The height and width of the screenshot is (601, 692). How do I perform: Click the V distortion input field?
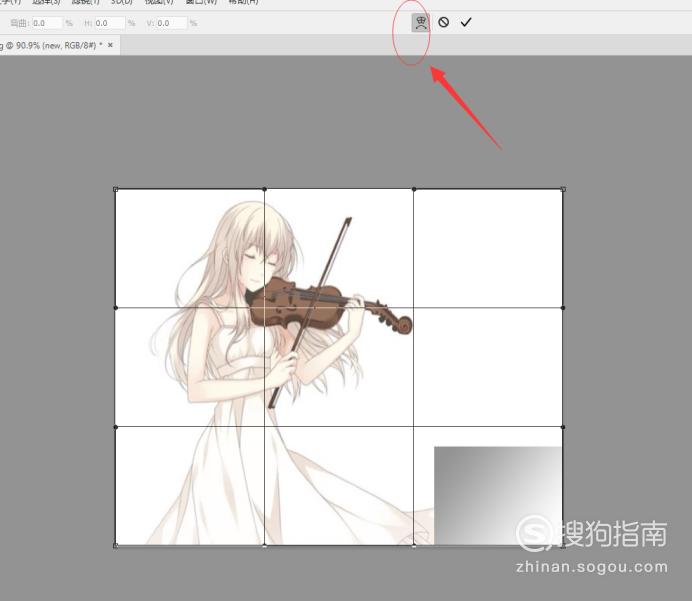(172, 23)
